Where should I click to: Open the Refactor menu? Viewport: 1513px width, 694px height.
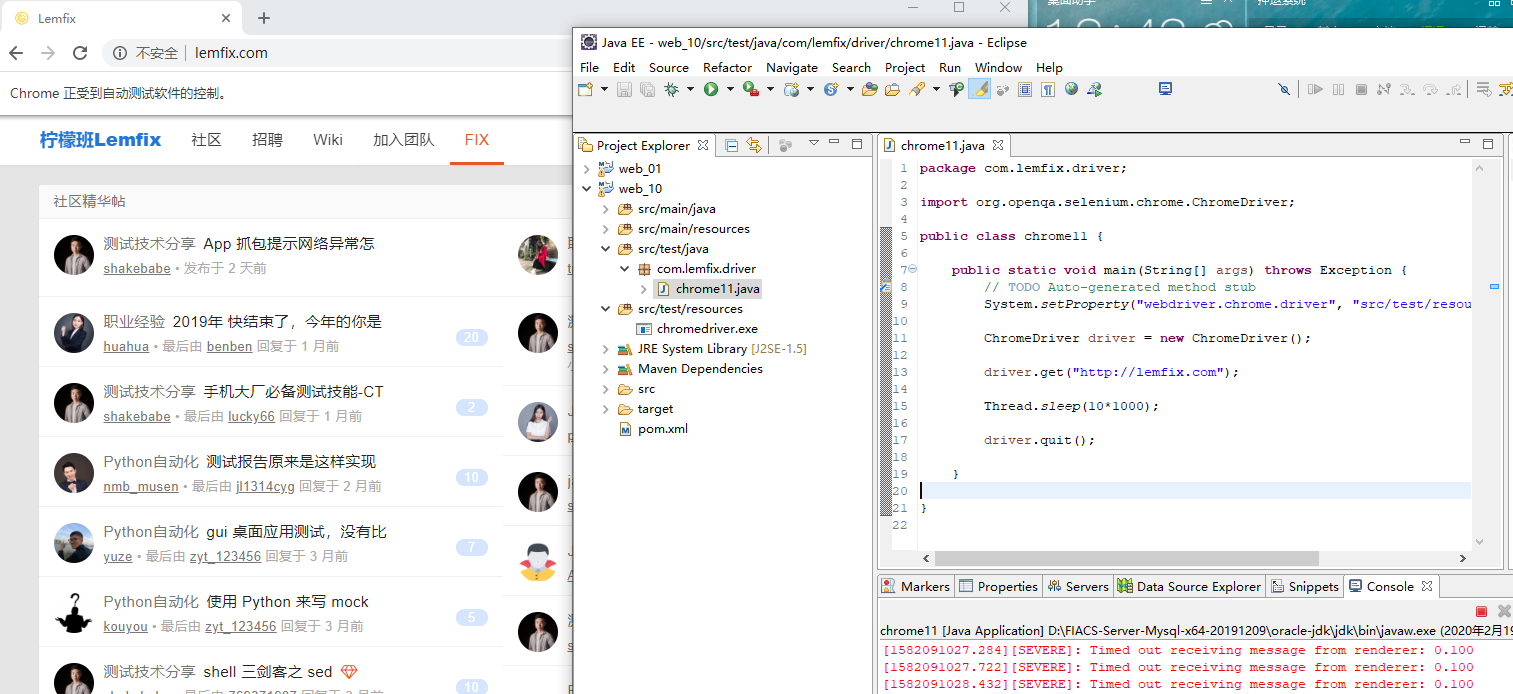(727, 67)
